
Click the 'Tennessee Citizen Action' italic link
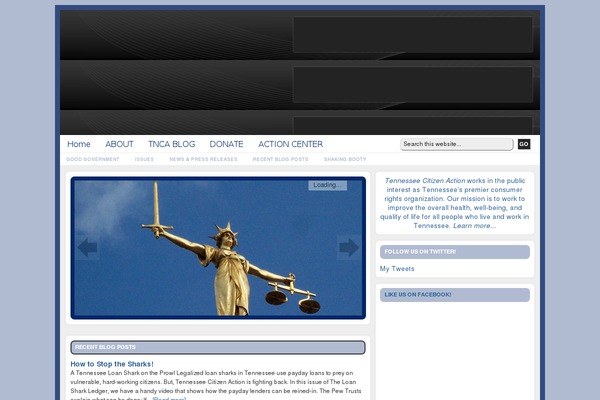425,181
